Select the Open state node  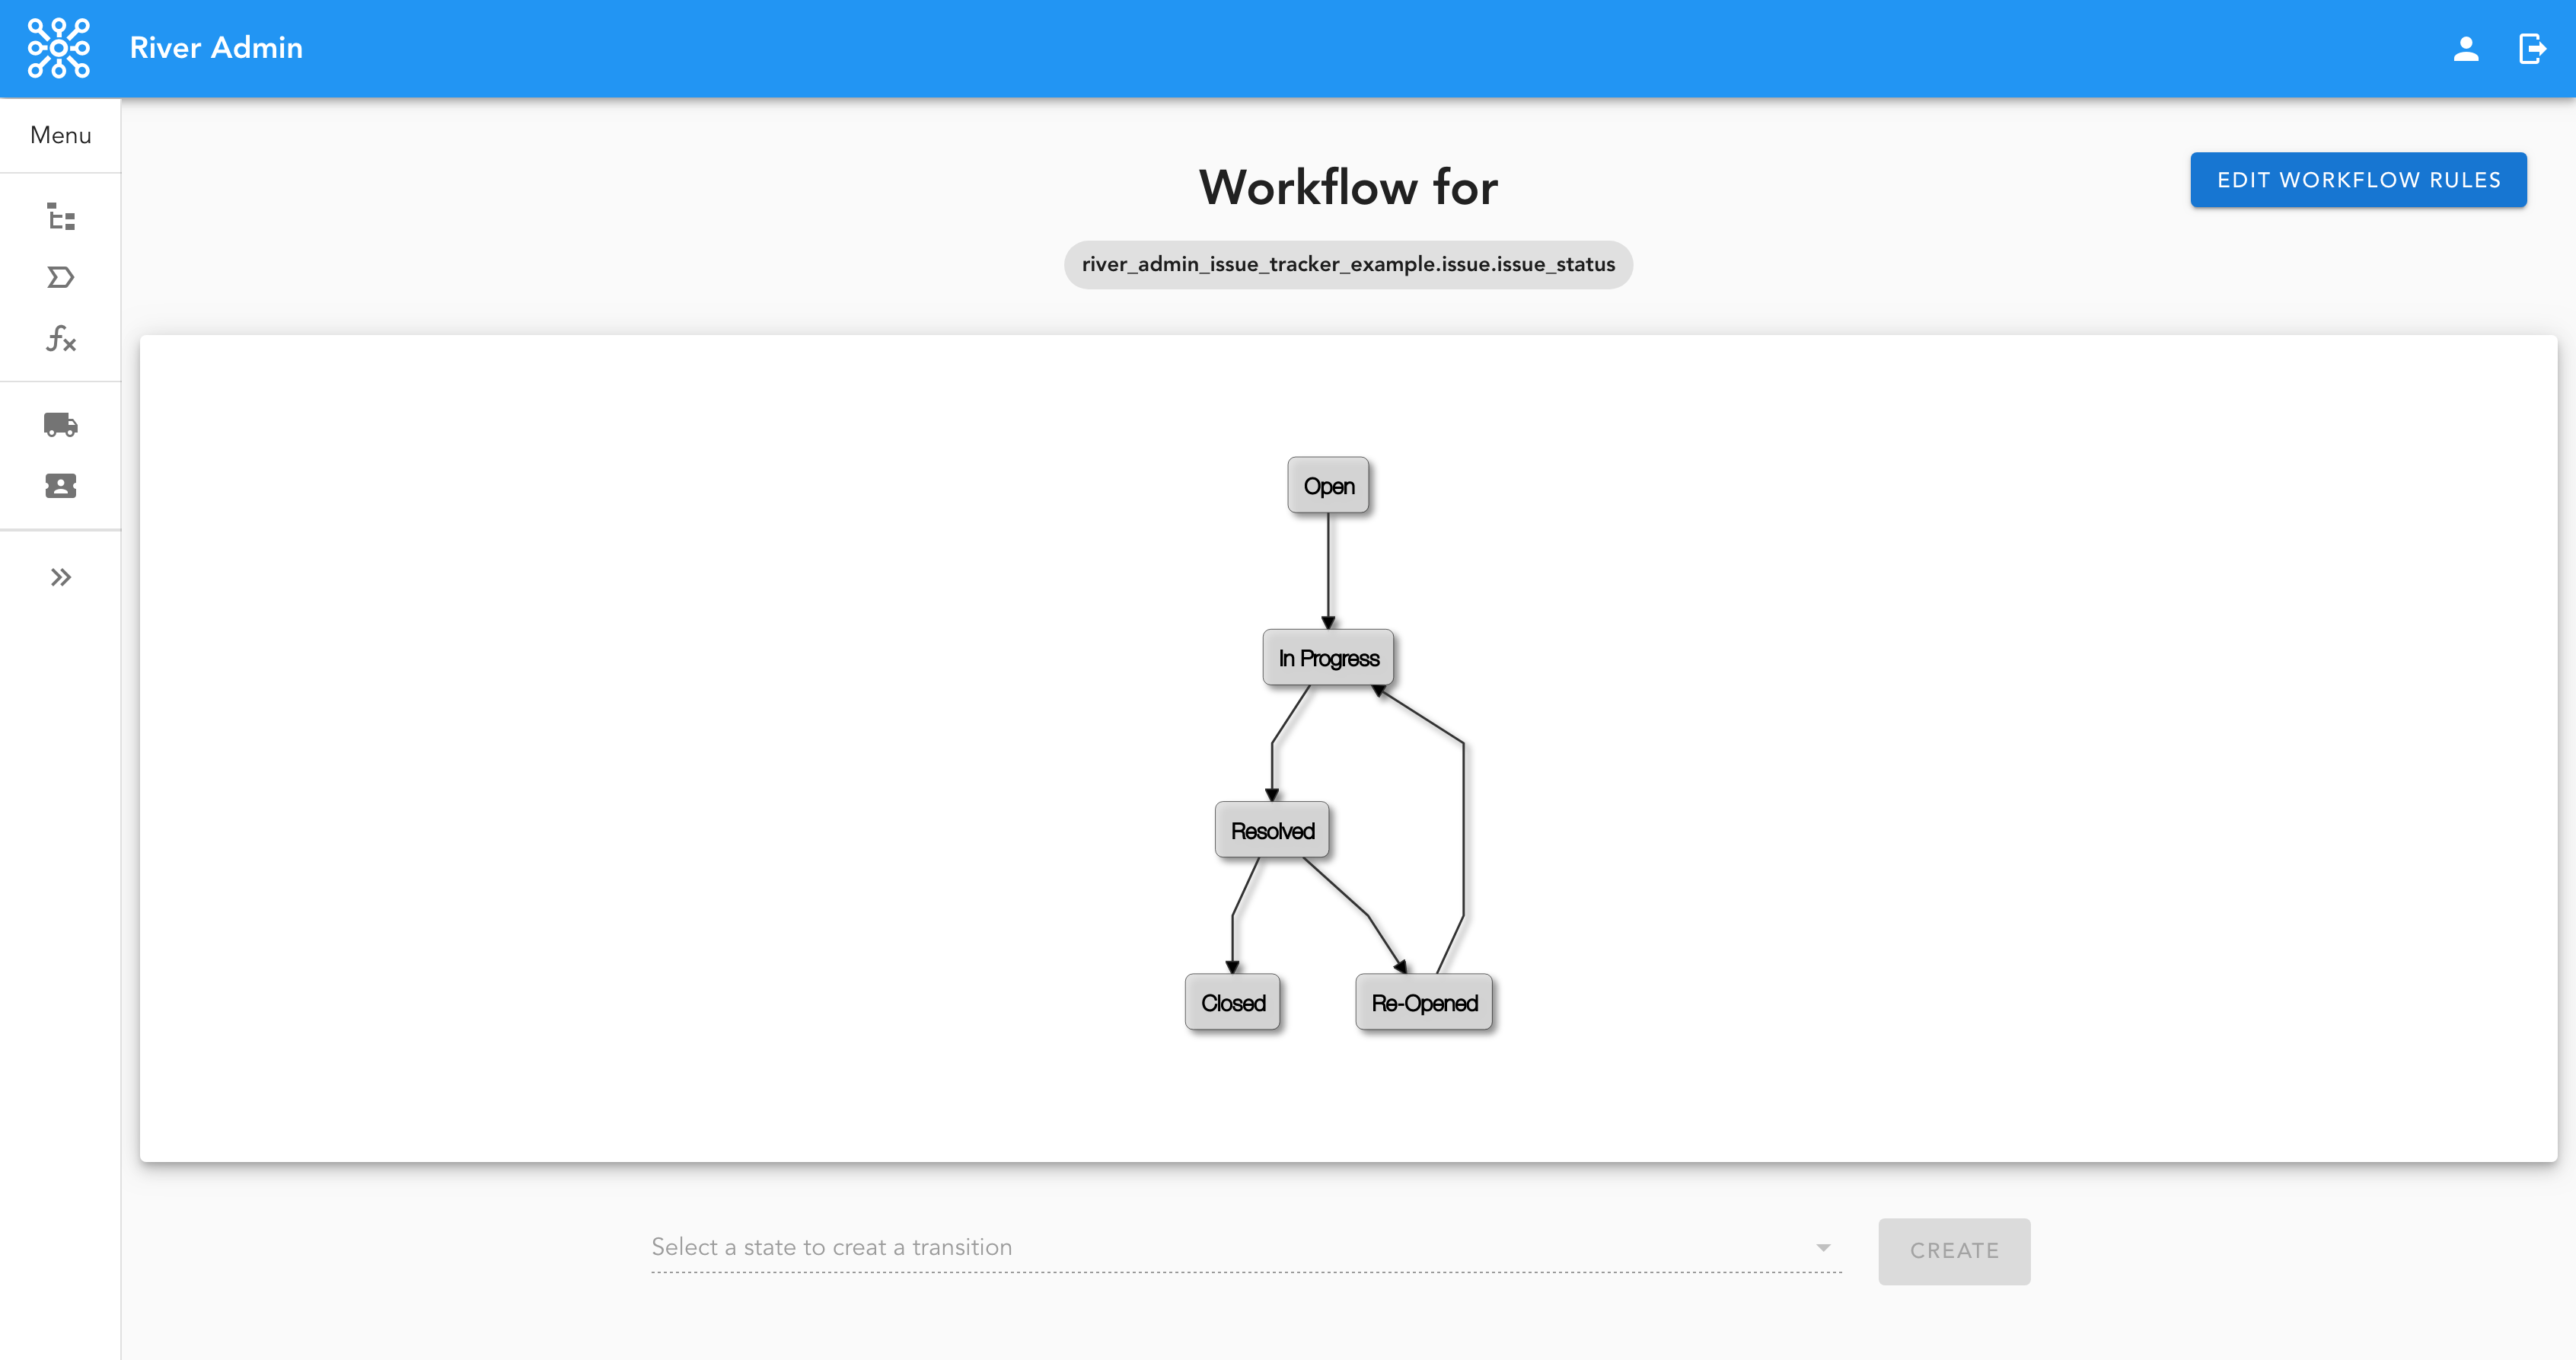pyautogui.click(x=1328, y=486)
